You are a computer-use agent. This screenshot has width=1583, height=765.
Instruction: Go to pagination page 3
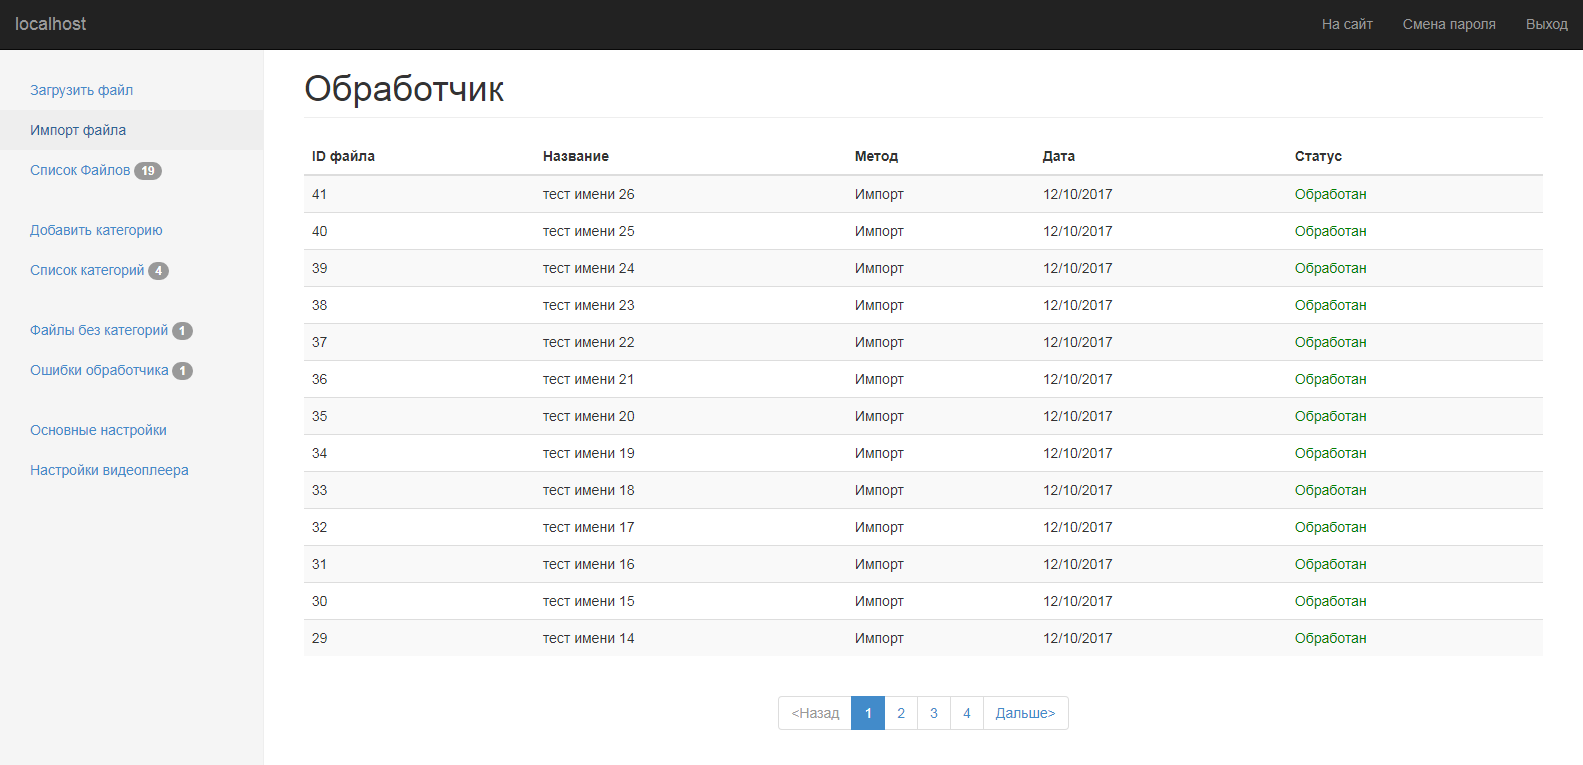click(934, 713)
